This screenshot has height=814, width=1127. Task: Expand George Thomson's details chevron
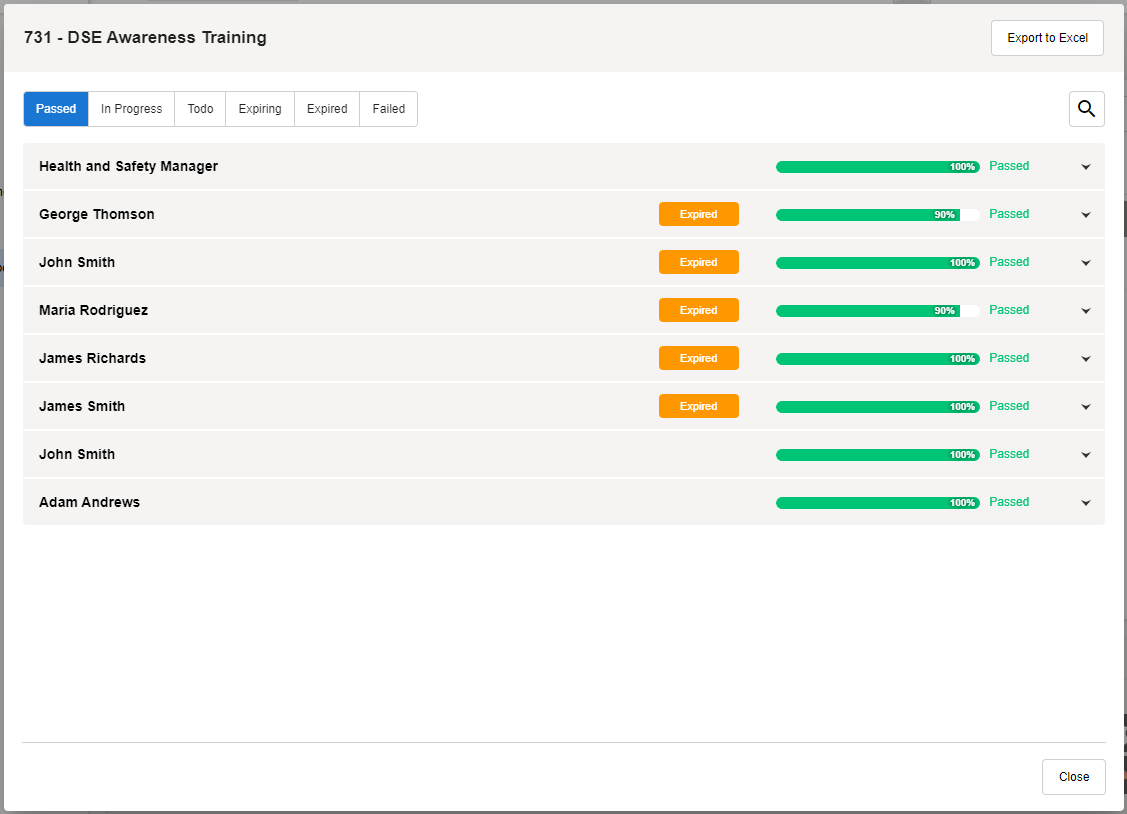(x=1085, y=215)
